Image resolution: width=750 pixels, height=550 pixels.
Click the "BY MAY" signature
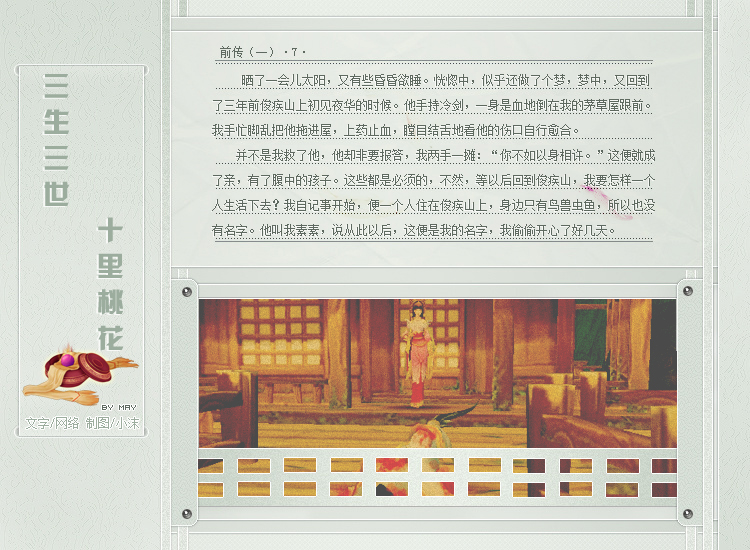(x=118, y=407)
